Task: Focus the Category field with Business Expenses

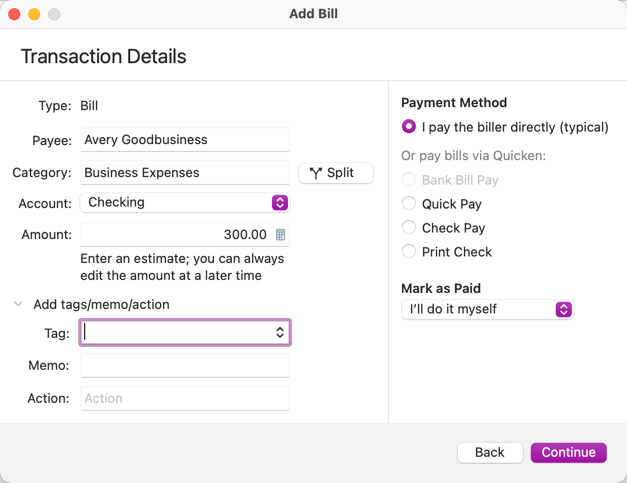Action: (184, 173)
